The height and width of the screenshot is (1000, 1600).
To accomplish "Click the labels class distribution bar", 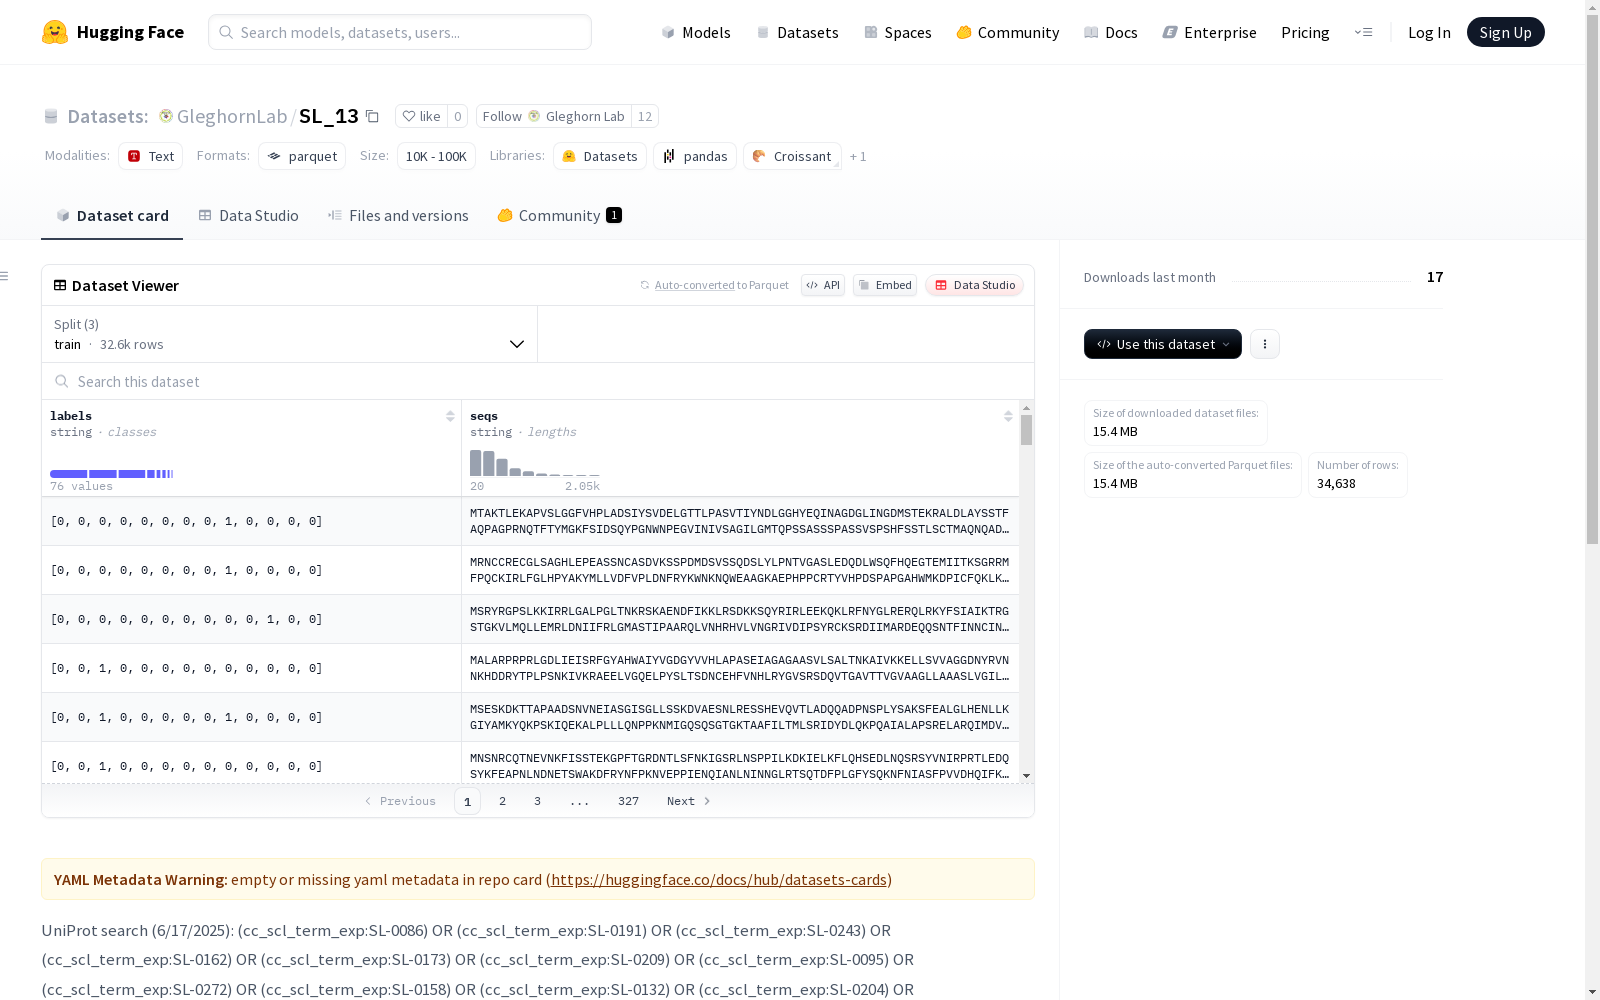I will [112, 474].
